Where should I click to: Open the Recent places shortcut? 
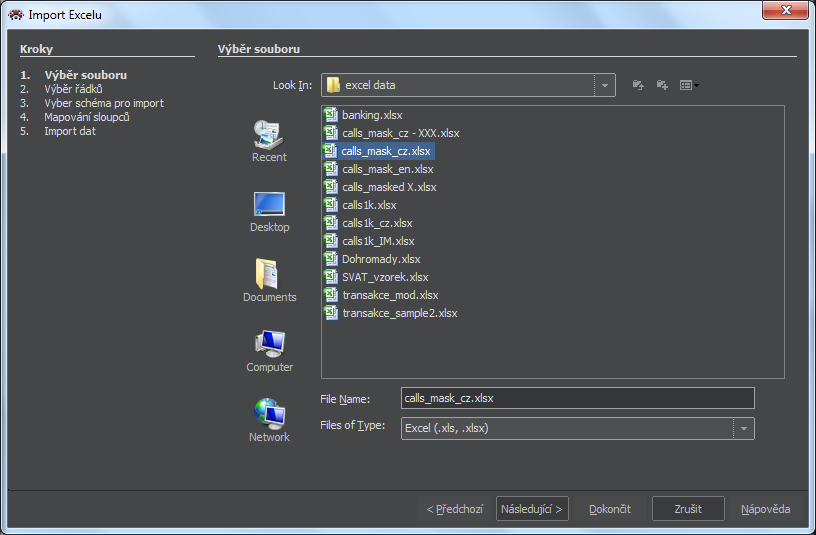pos(269,141)
